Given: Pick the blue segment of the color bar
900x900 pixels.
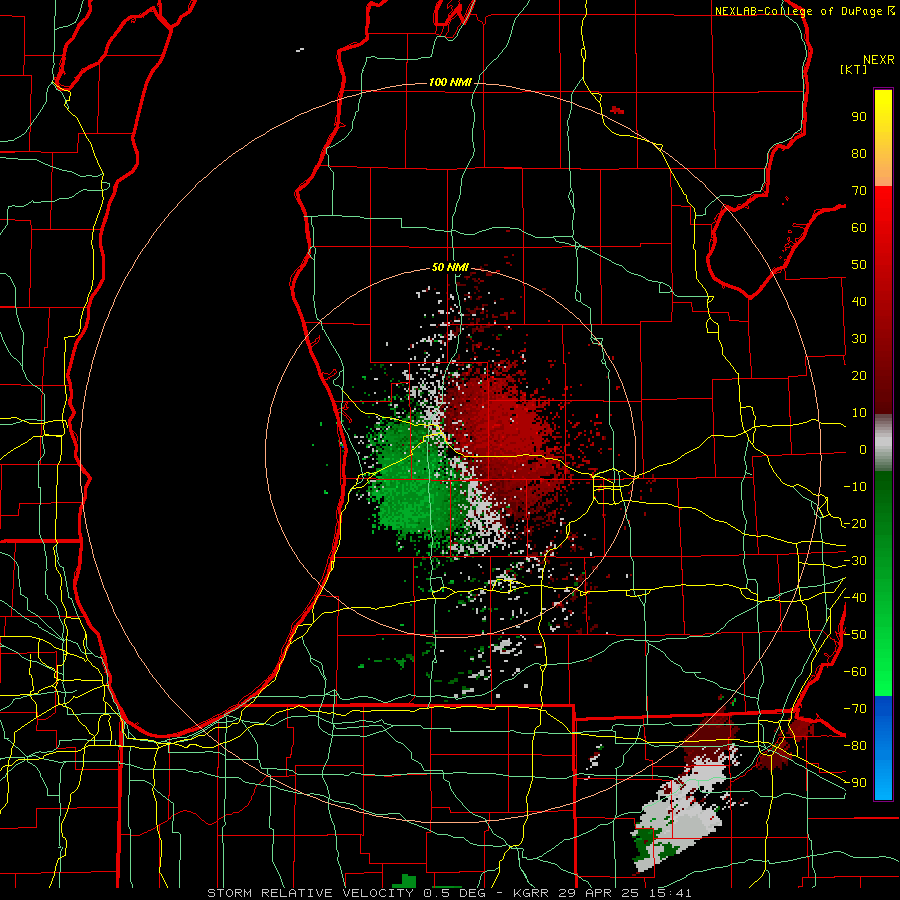Looking at the screenshot, I should (x=883, y=748).
